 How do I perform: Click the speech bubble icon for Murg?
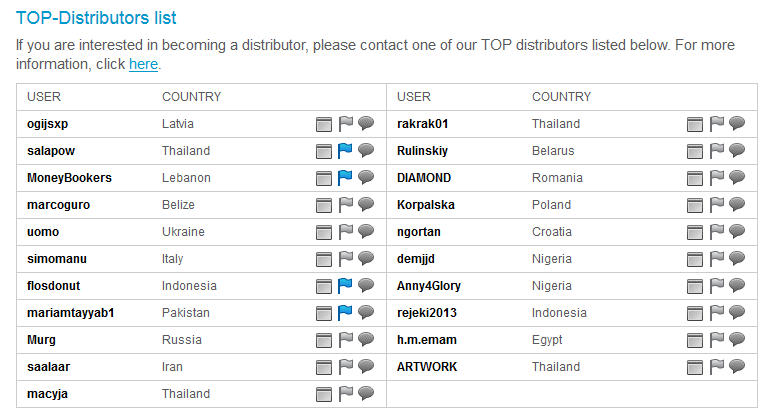click(366, 340)
